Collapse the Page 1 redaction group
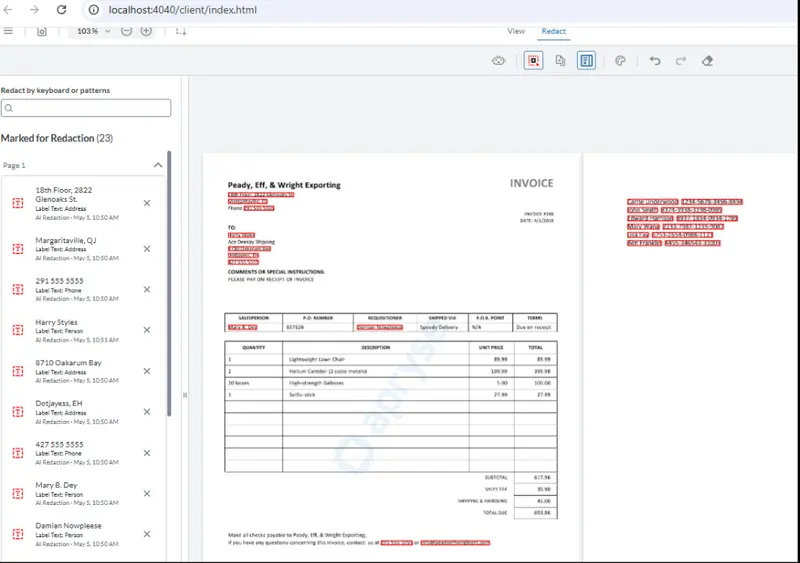The image size is (800, 563). (158, 165)
